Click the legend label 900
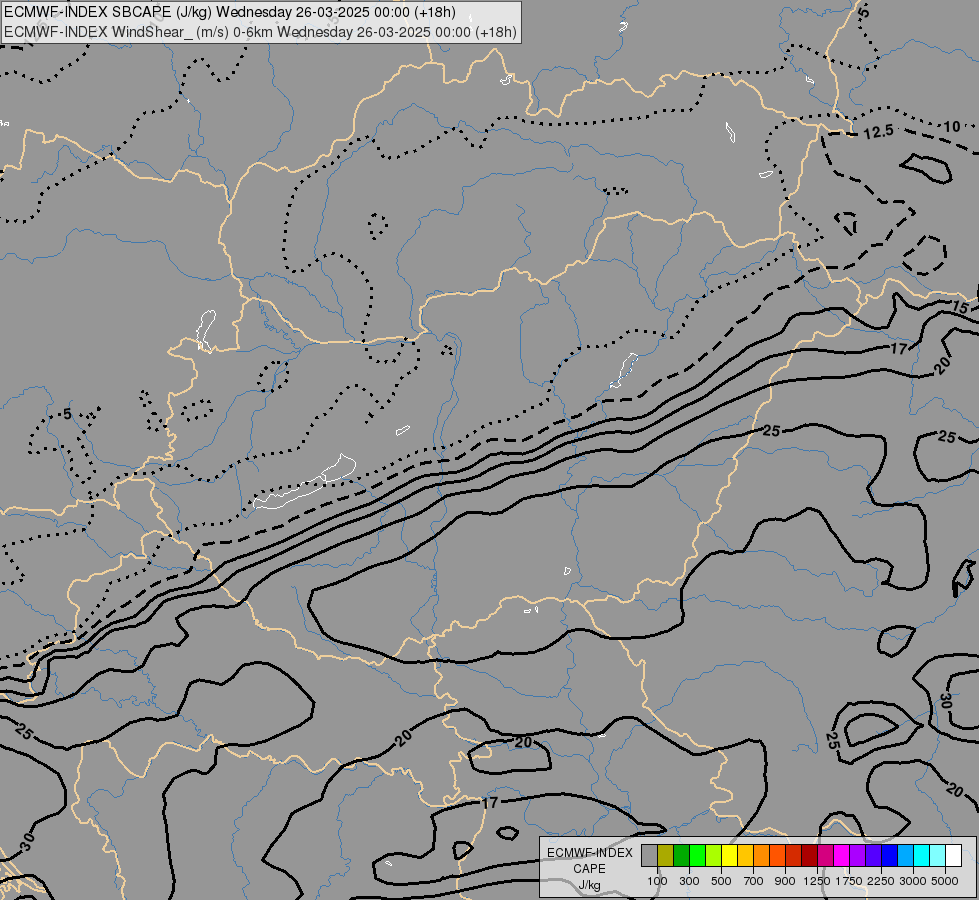 (x=785, y=881)
